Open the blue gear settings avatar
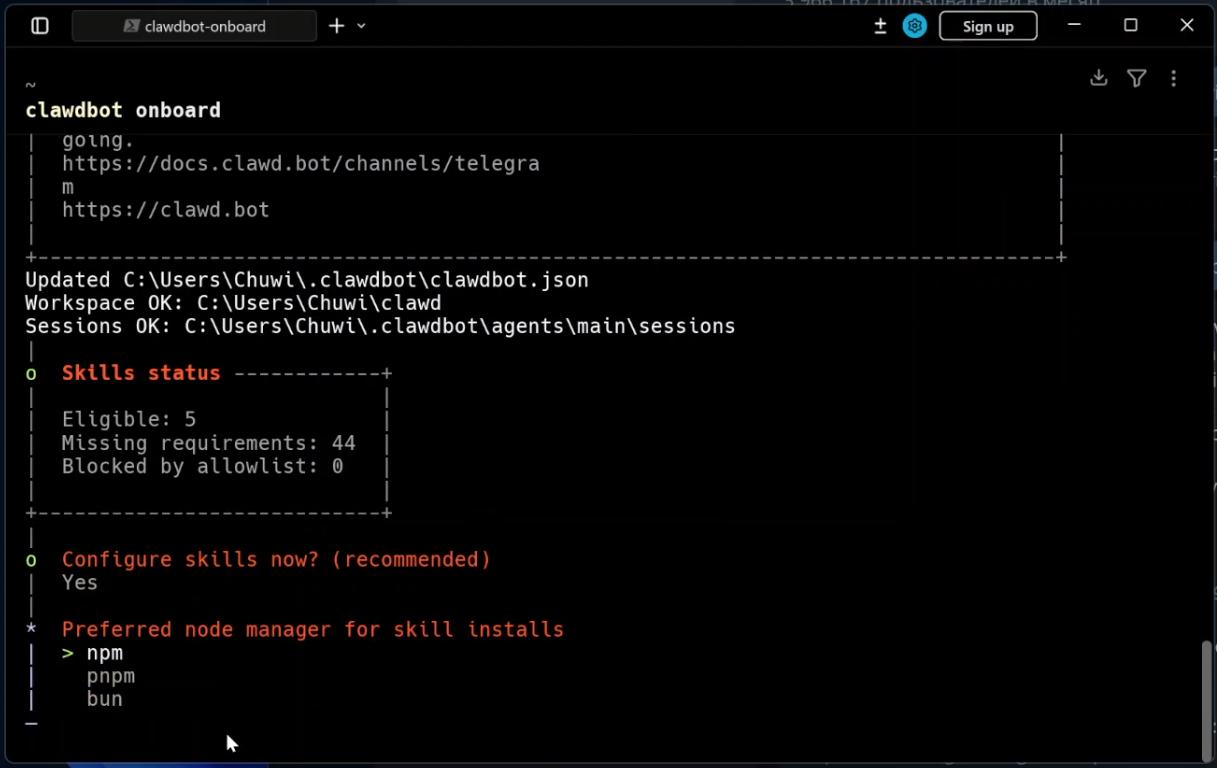Image resolution: width=1217 pixels, height=768 pixels. point(914,26)
